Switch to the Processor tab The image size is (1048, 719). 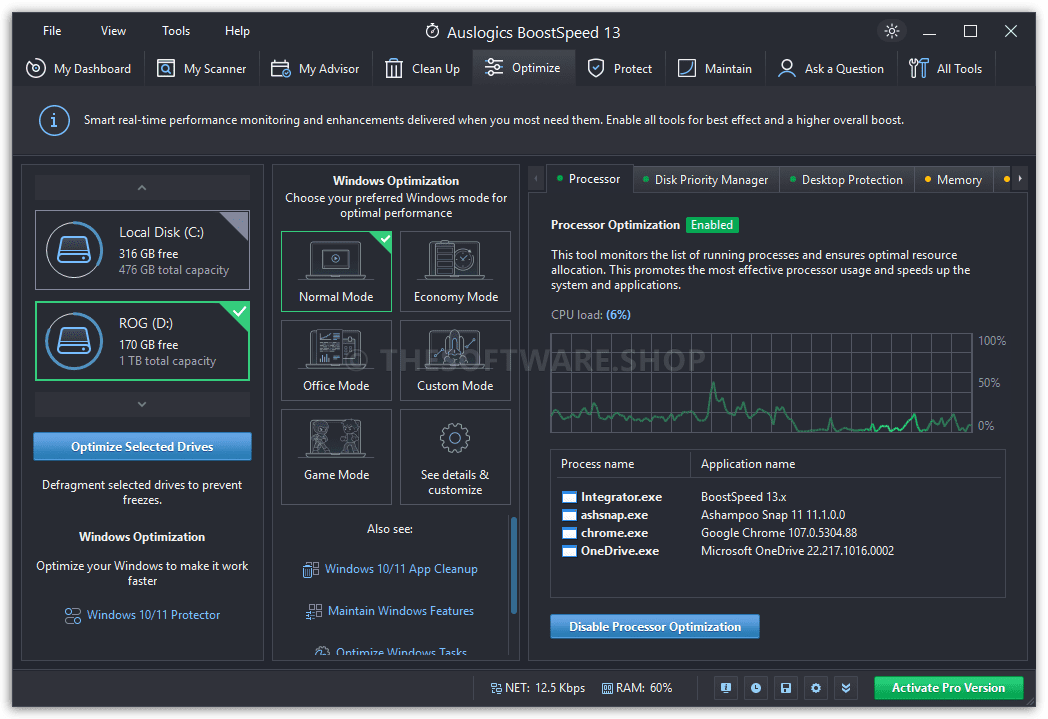pyautogui.click(x=589, y=179)
